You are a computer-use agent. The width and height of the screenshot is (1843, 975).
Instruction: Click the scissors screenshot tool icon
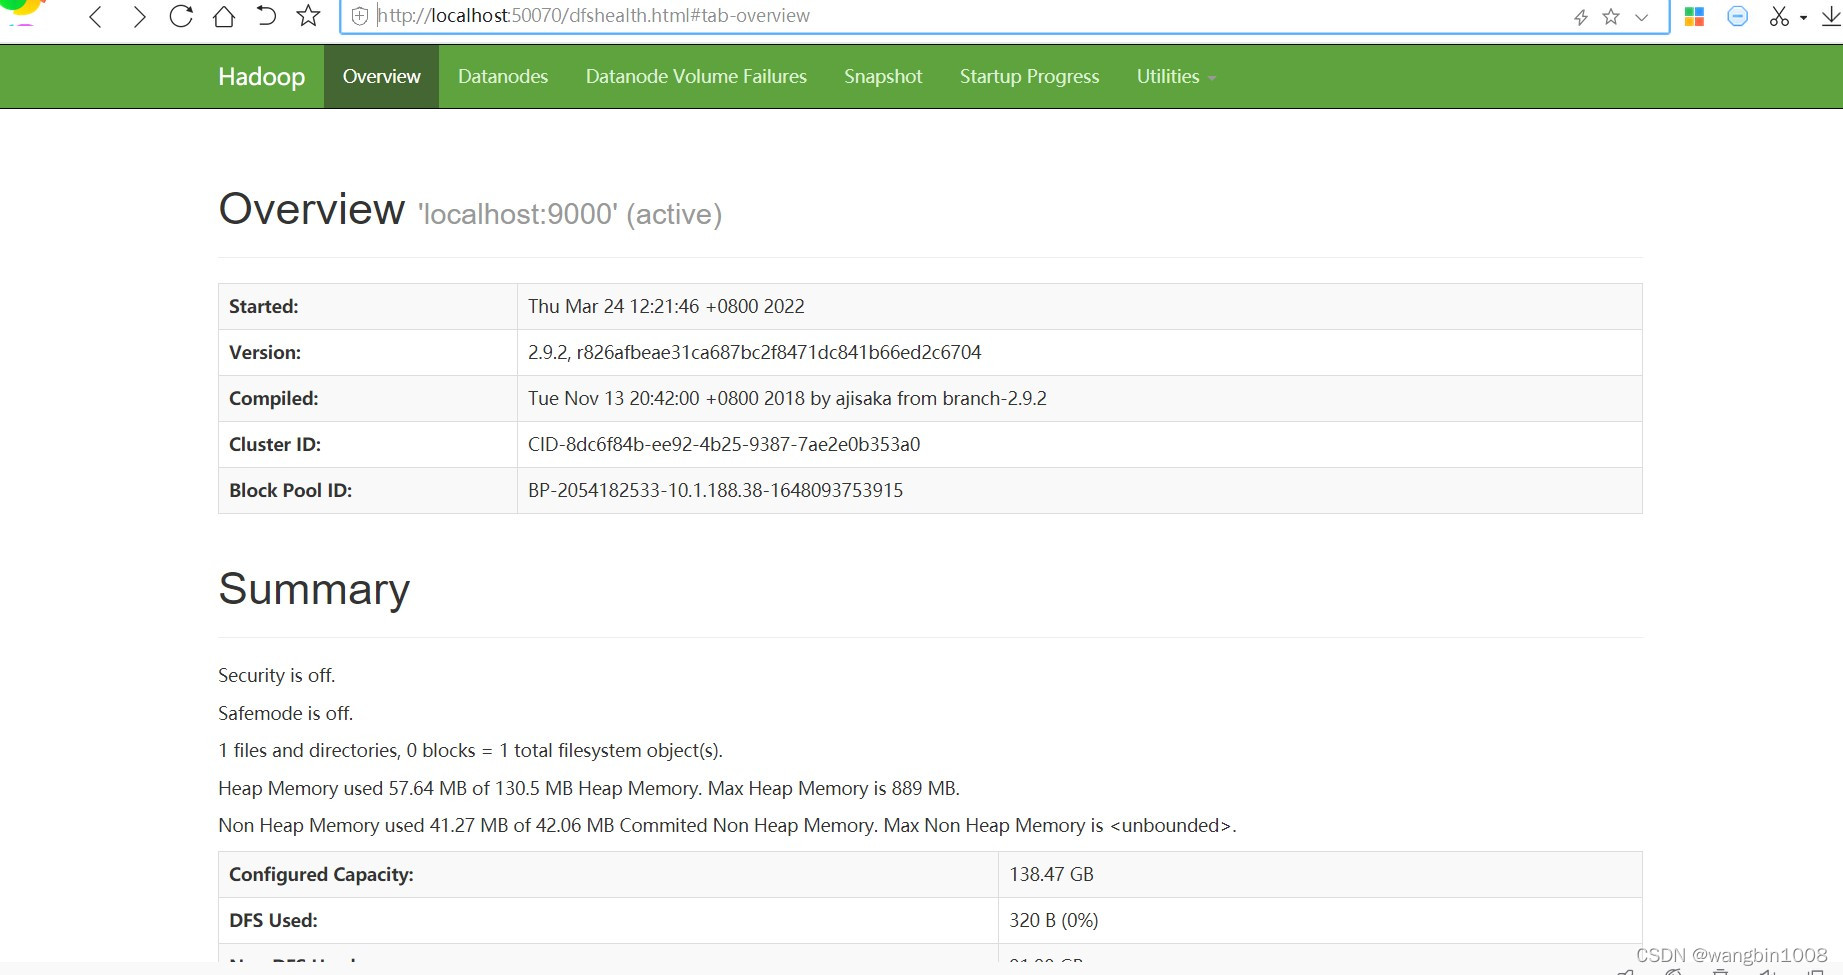click(1779, 16)
